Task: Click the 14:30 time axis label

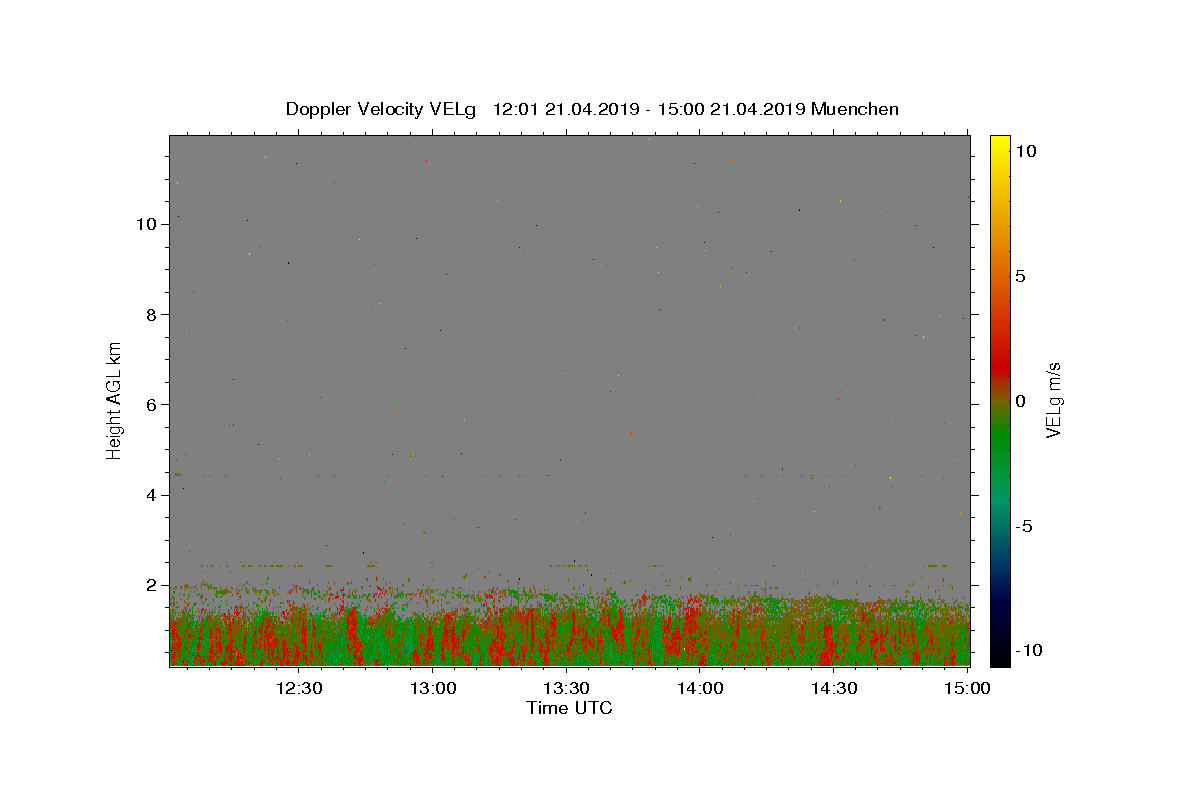Action: (x=834, y=688)
